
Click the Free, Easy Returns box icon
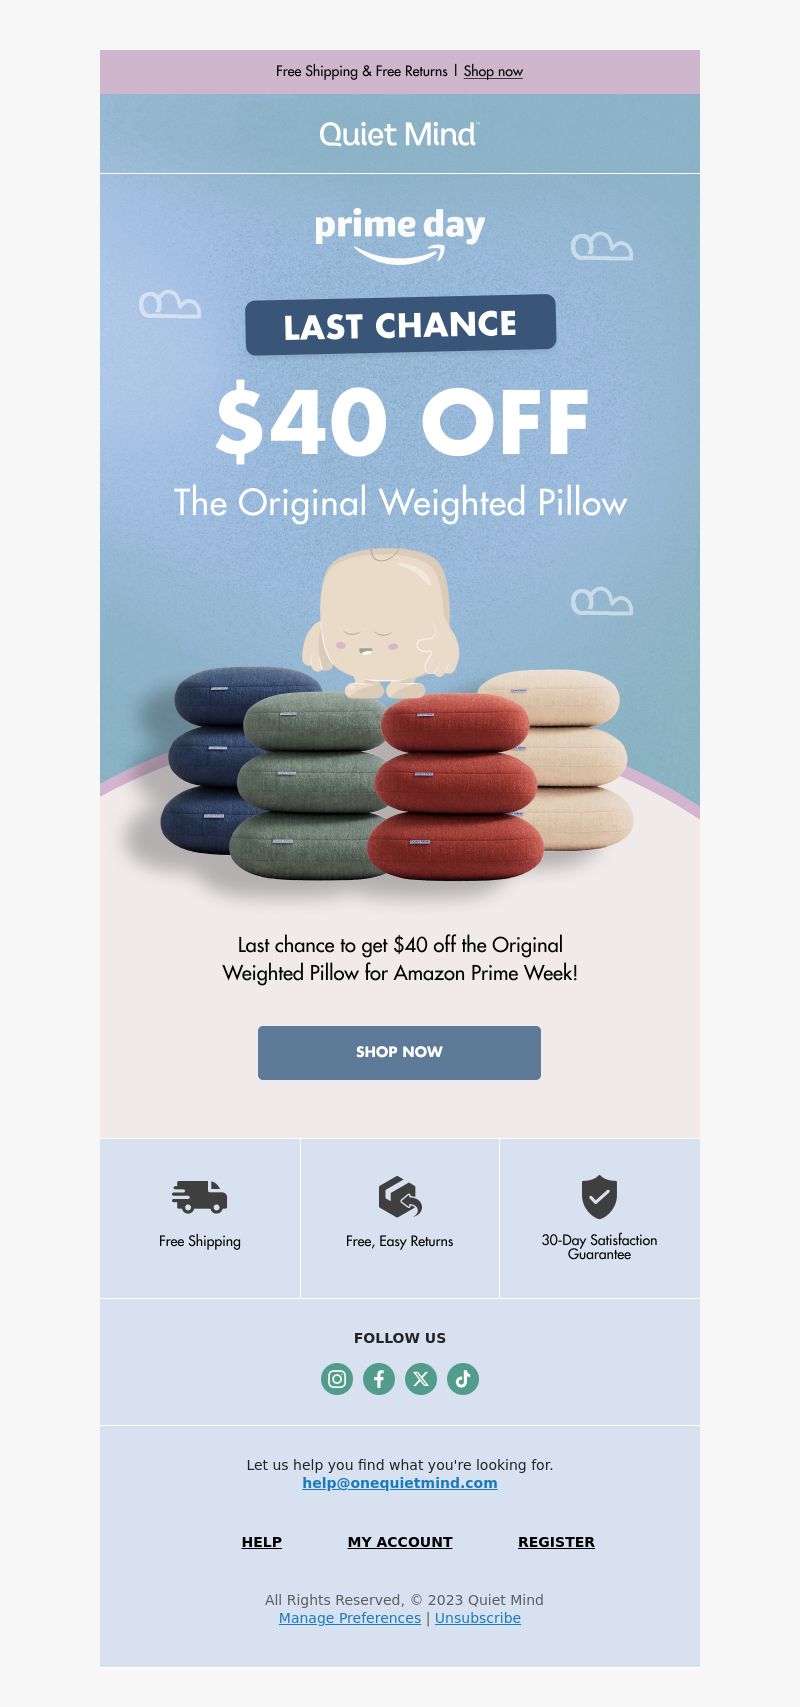pyautogui.click(x=400, y=1196)
